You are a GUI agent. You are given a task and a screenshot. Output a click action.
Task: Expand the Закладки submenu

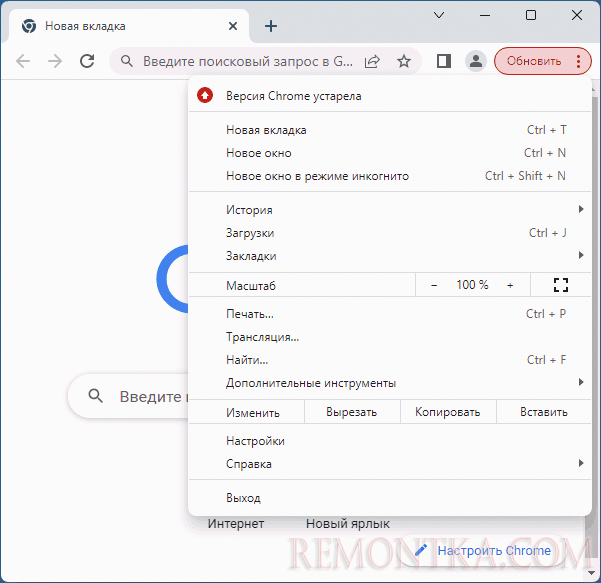(x=390, y=256)
